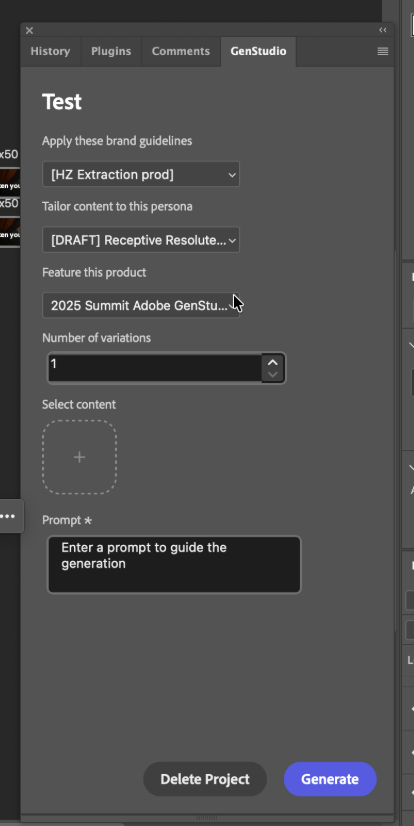
Task: Click the Generate button
Action: click(330, 779)
